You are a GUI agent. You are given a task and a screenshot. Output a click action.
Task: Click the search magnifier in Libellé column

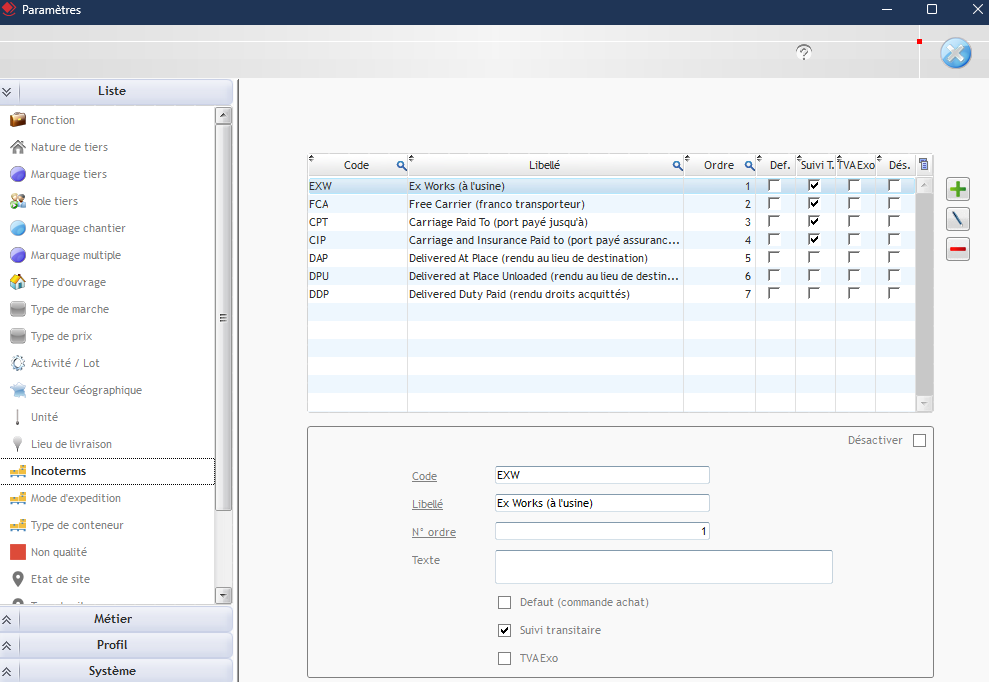[x=677, y=165]
